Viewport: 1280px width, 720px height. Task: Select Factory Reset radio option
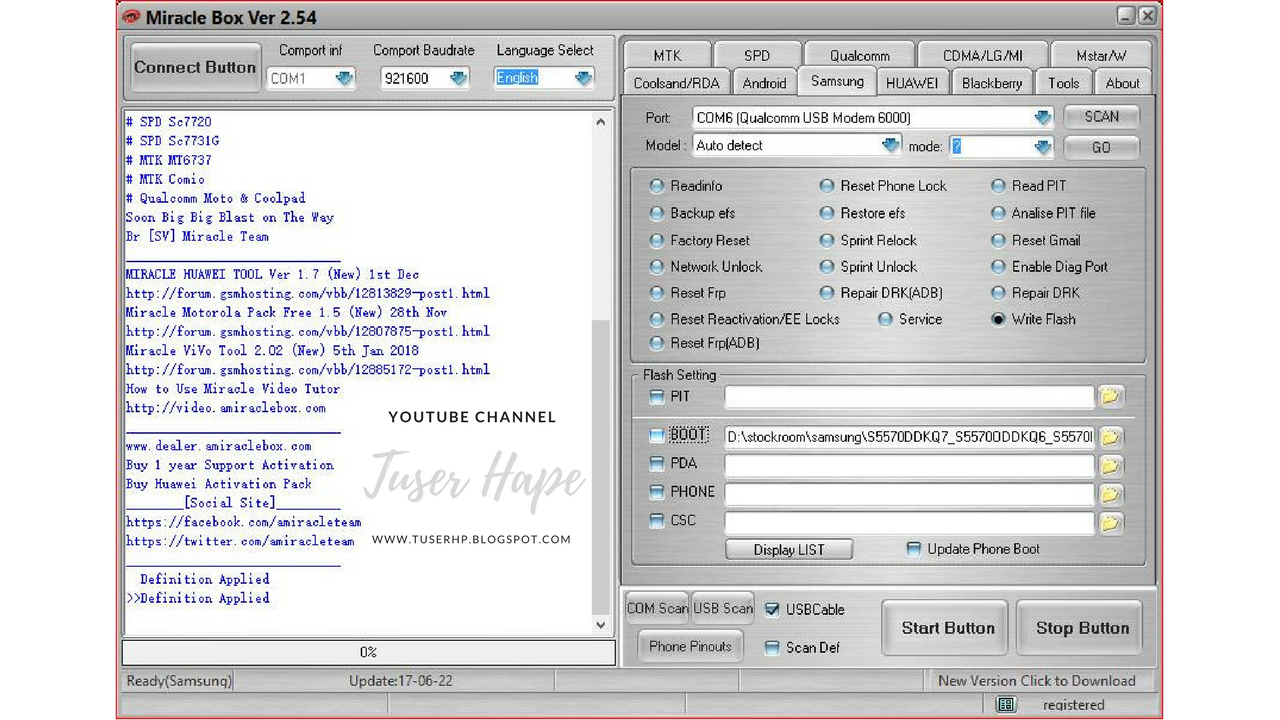pyautogui.click(x=657, y=240)
